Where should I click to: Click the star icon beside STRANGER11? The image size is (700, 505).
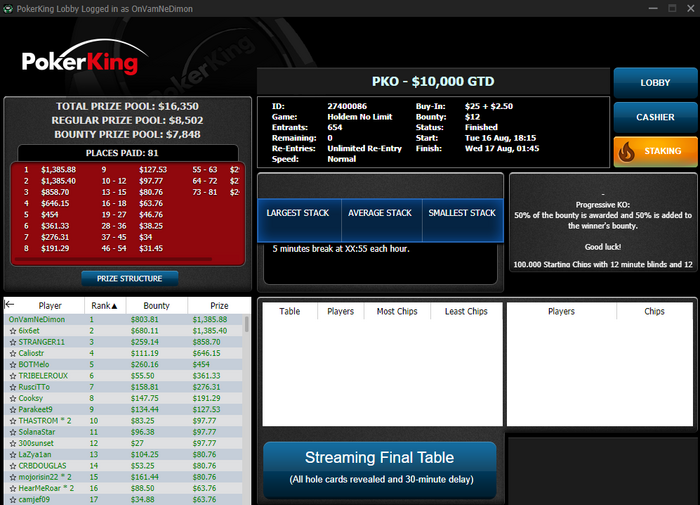[12, 342]
